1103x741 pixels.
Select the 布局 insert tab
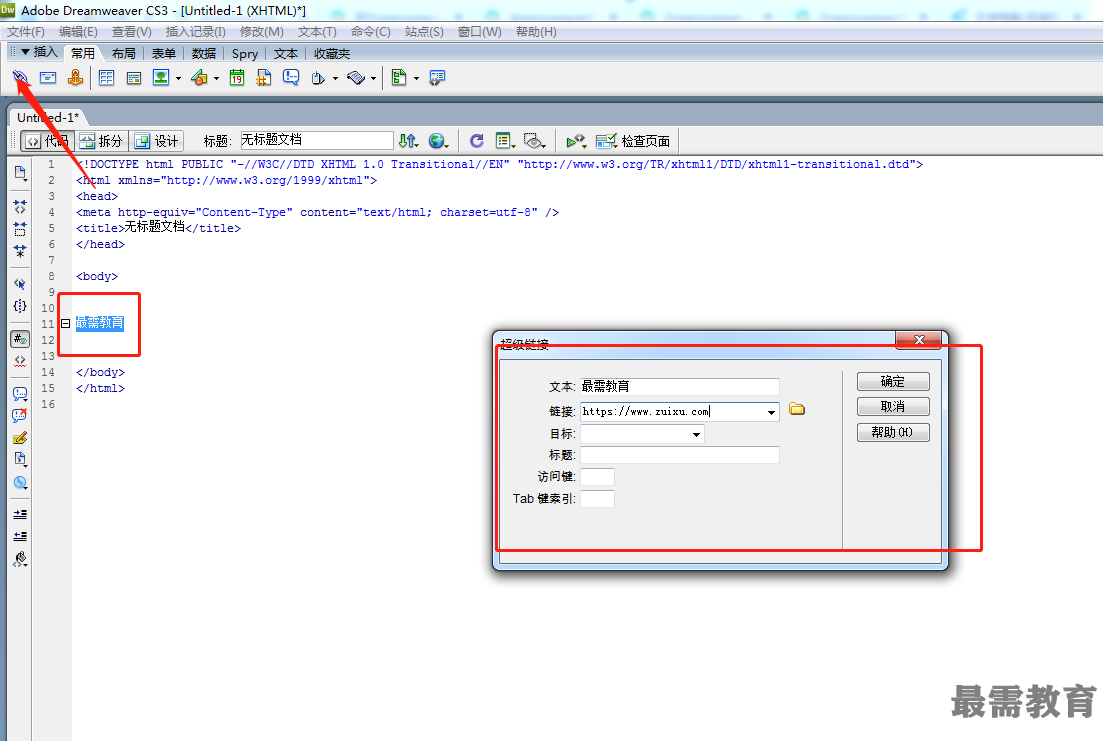point(123,53)
